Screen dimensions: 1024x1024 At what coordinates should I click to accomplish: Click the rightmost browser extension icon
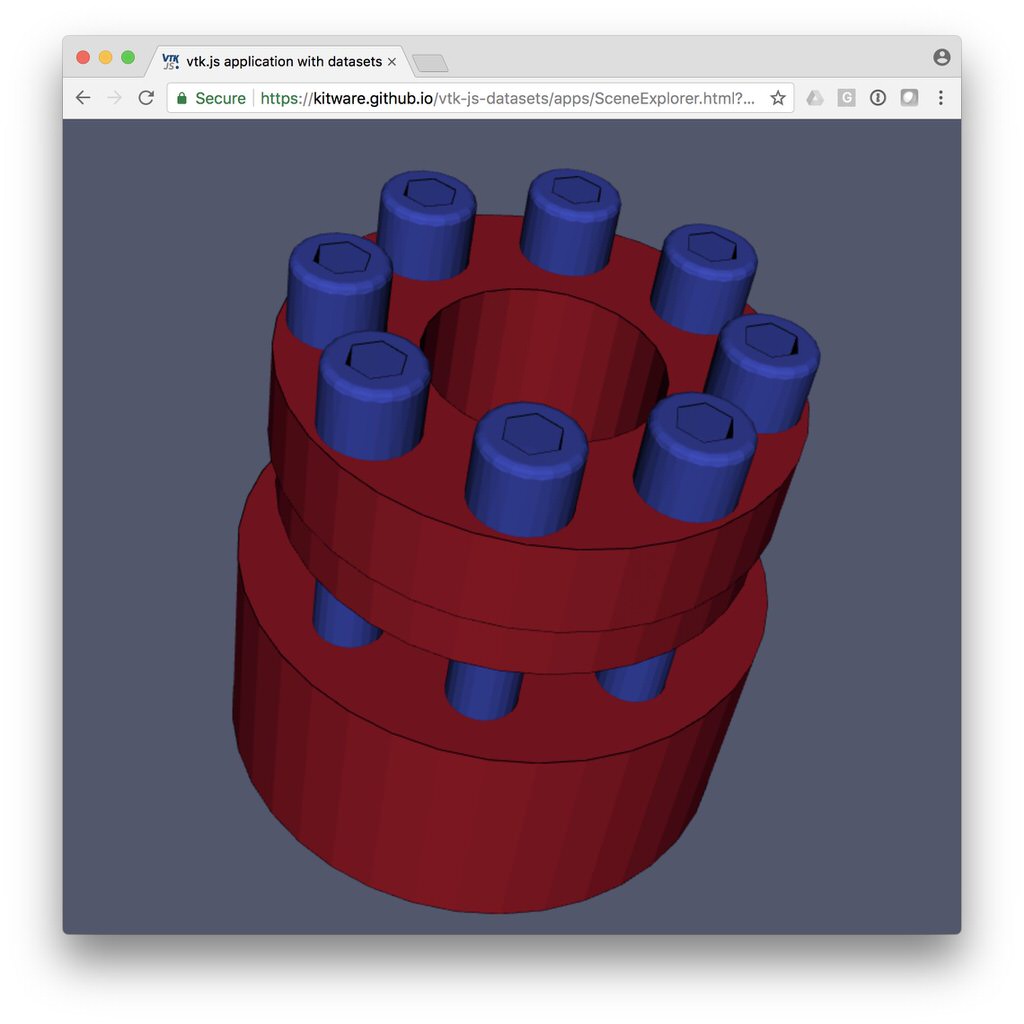pyautogui.click(x=908, y=98)
